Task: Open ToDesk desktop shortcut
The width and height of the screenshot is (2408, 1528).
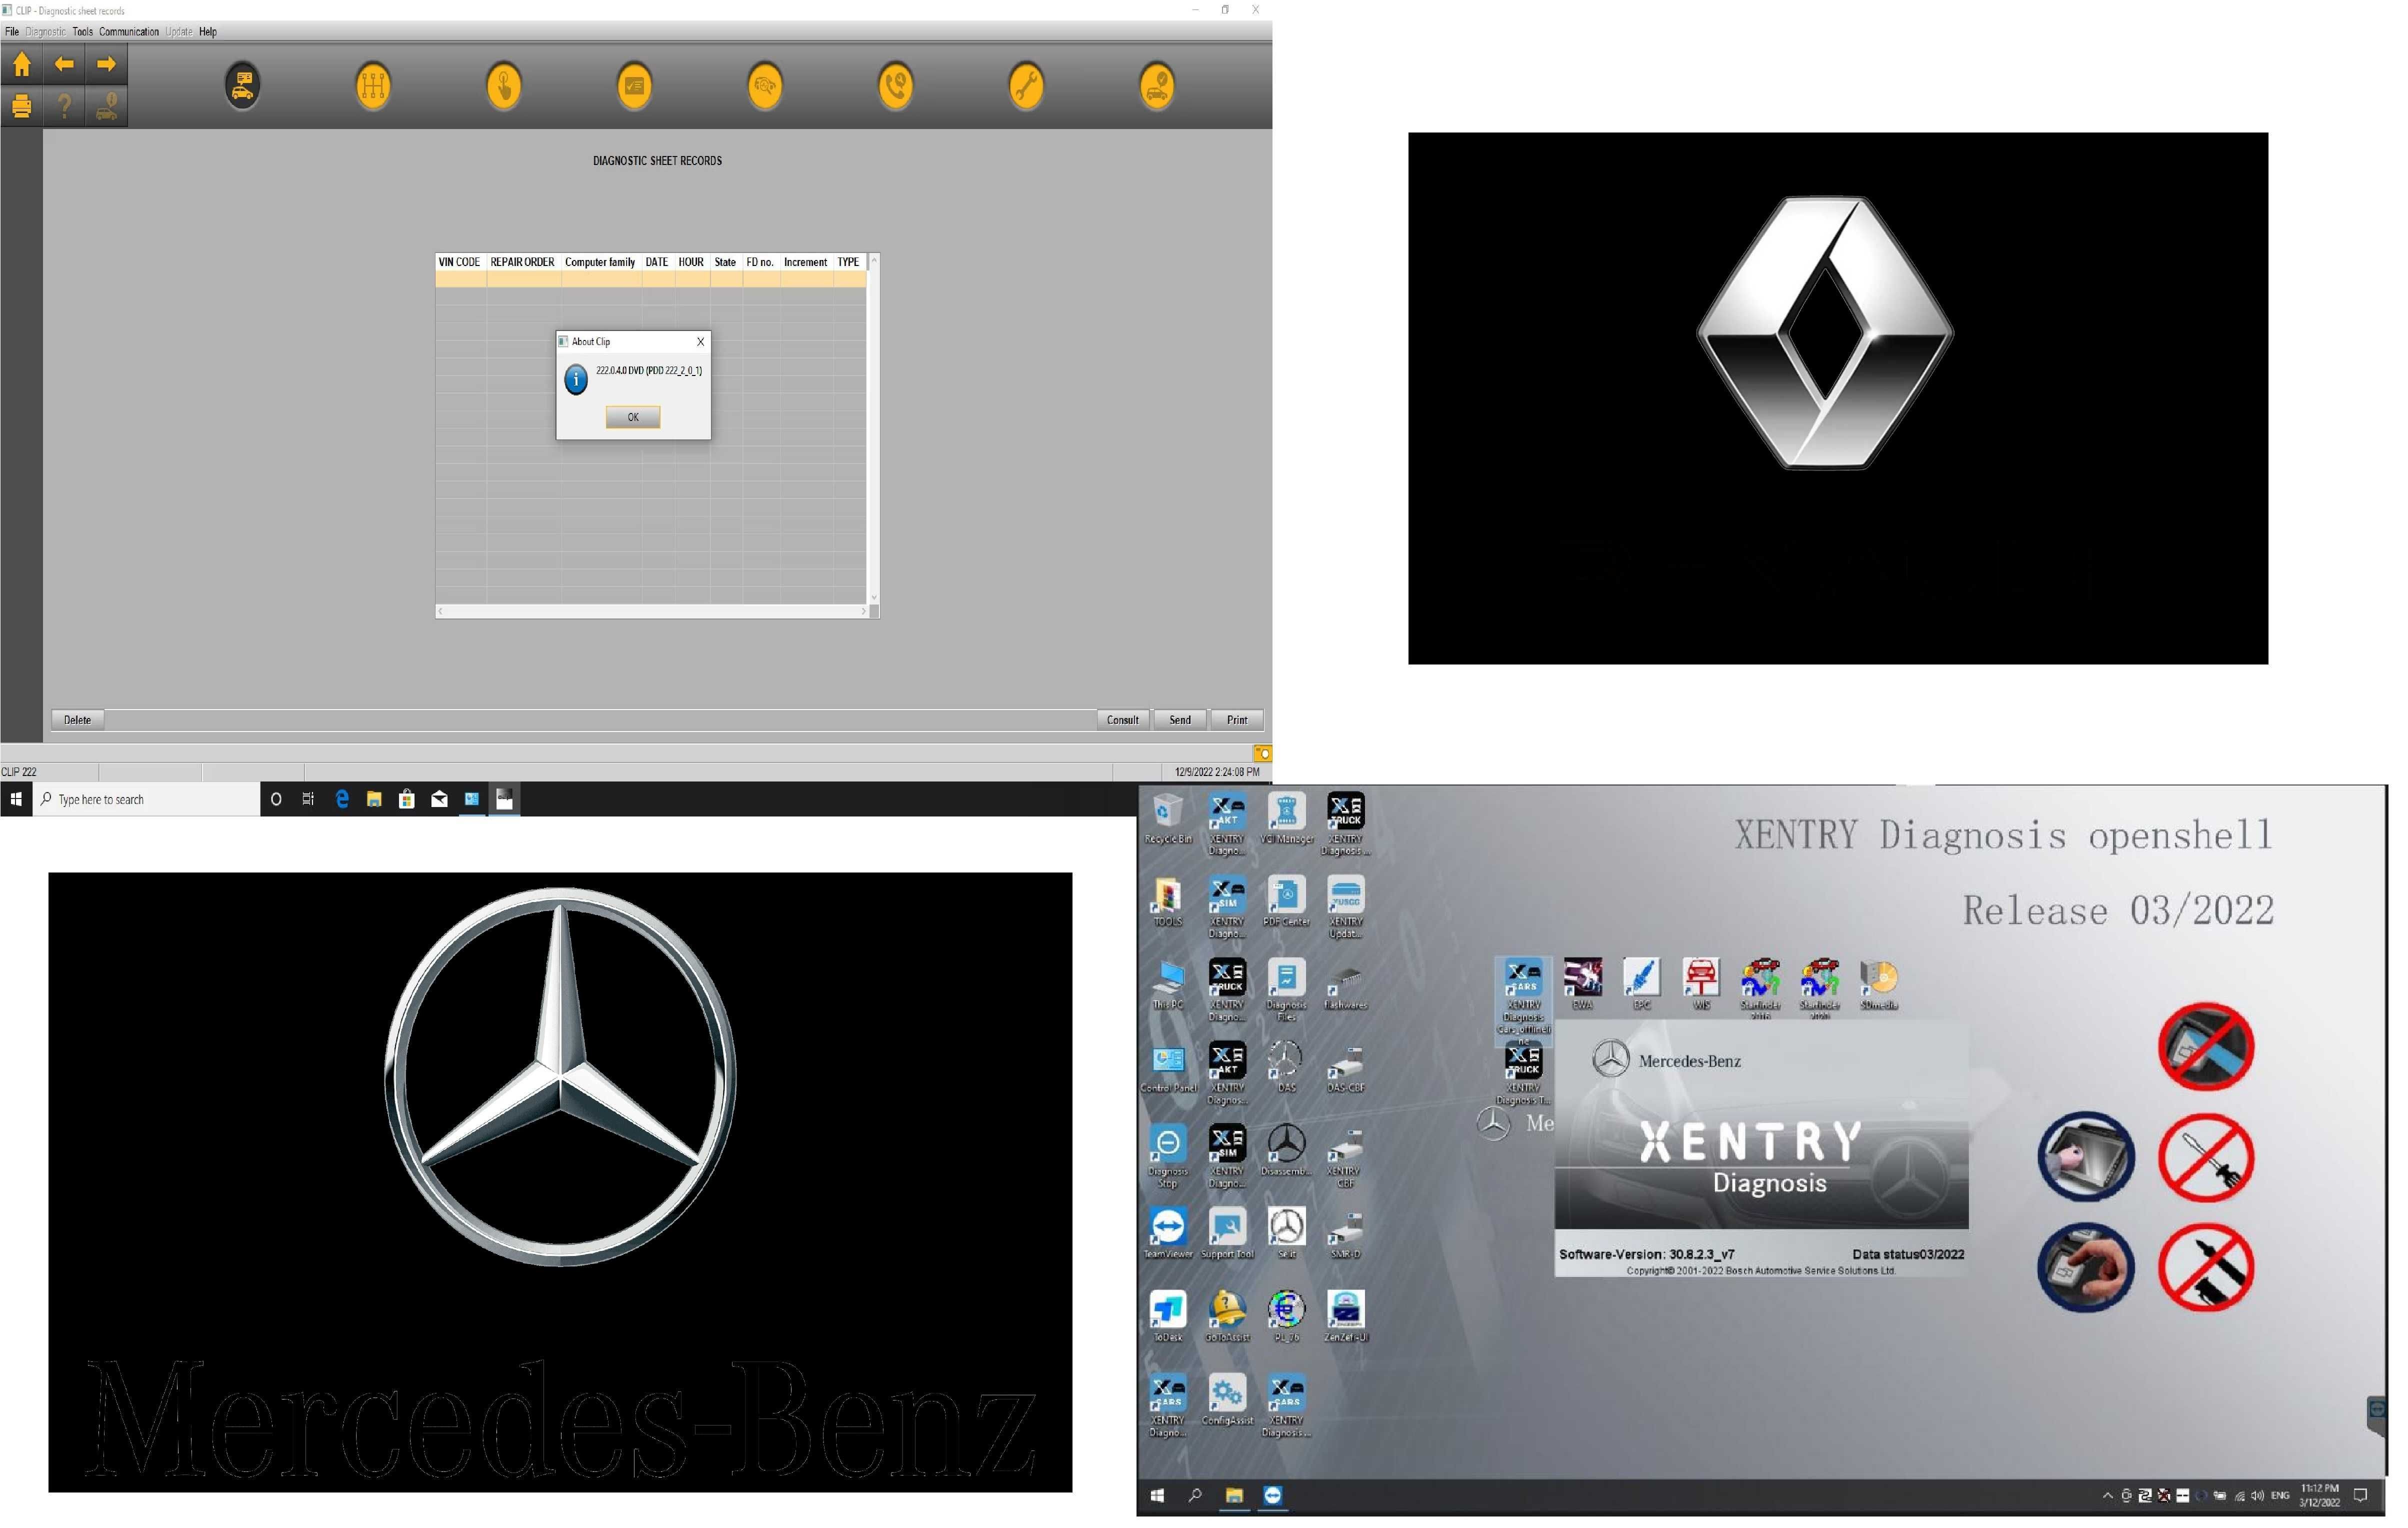Action: click(1168, 1317)
